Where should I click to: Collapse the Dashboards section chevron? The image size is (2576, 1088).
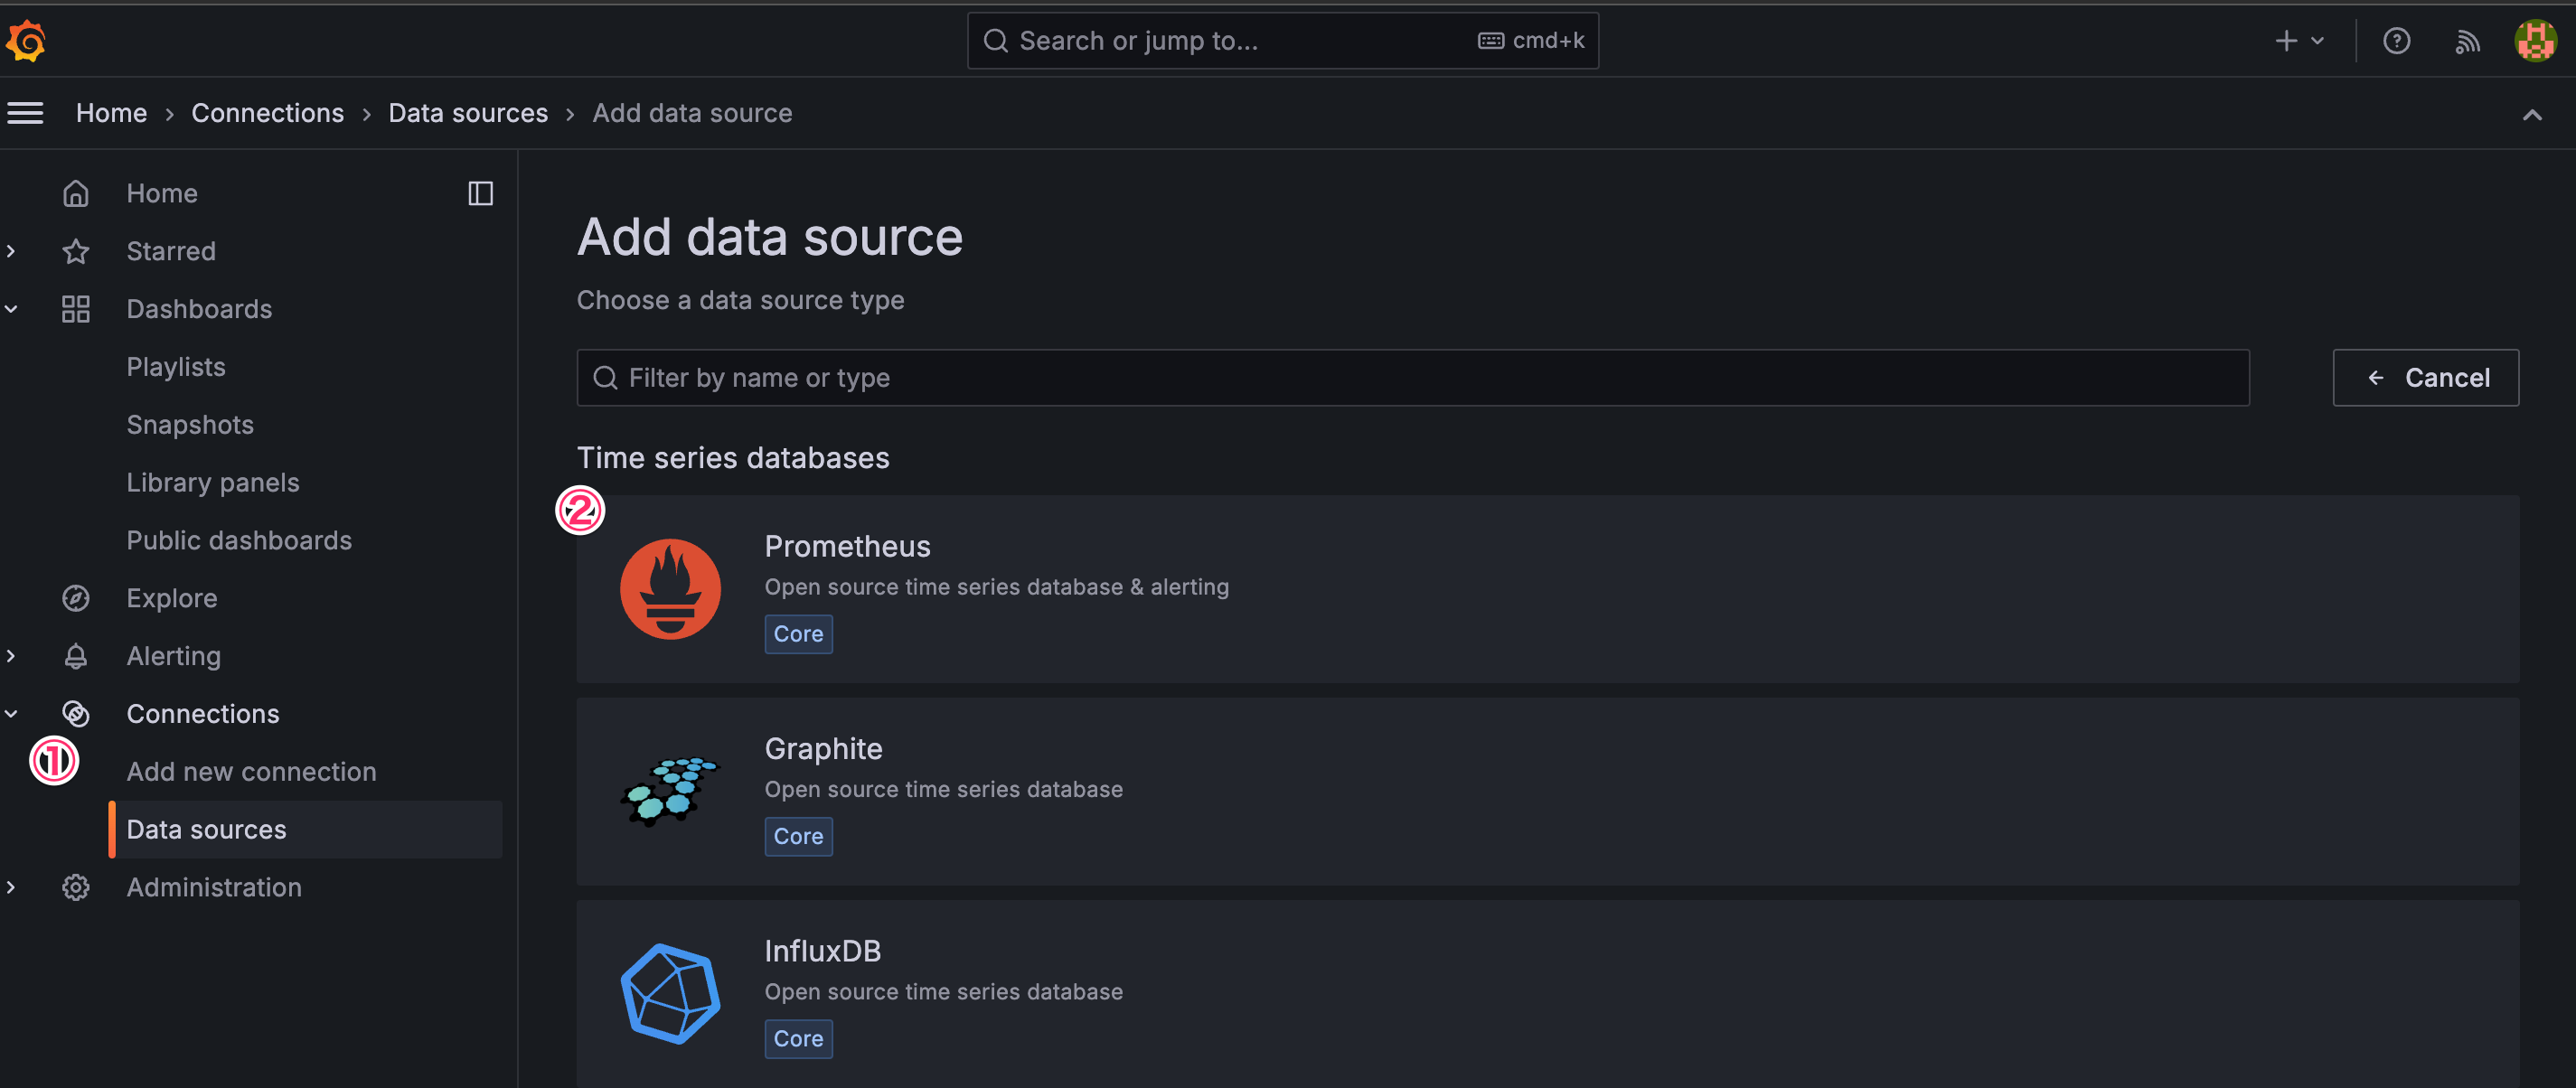coord(11,309)
